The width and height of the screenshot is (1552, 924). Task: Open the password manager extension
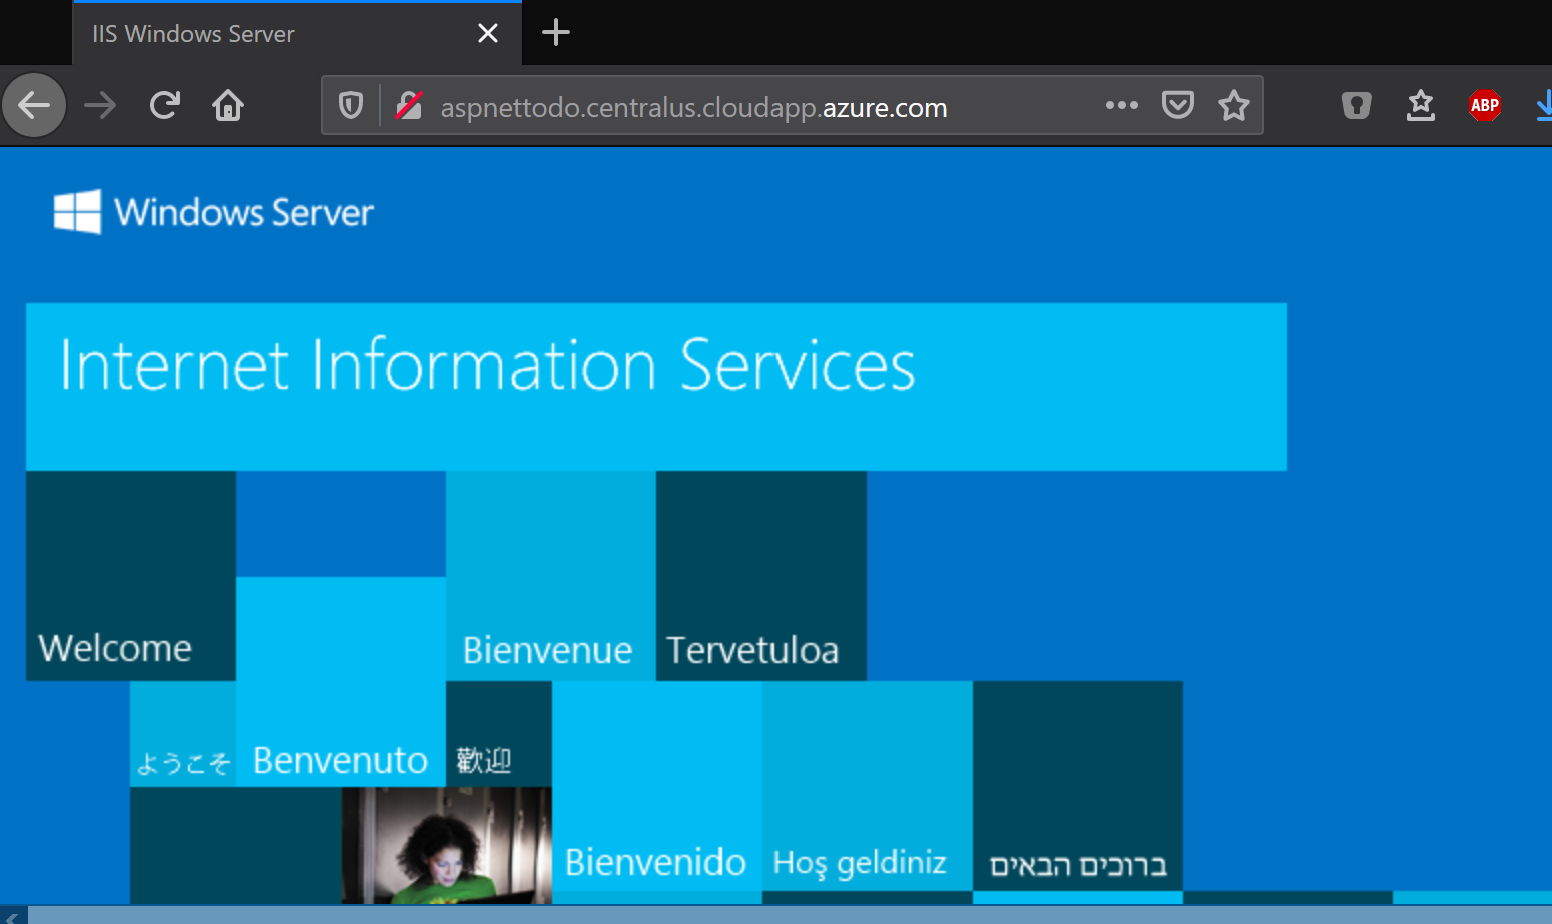(1357, 105)
